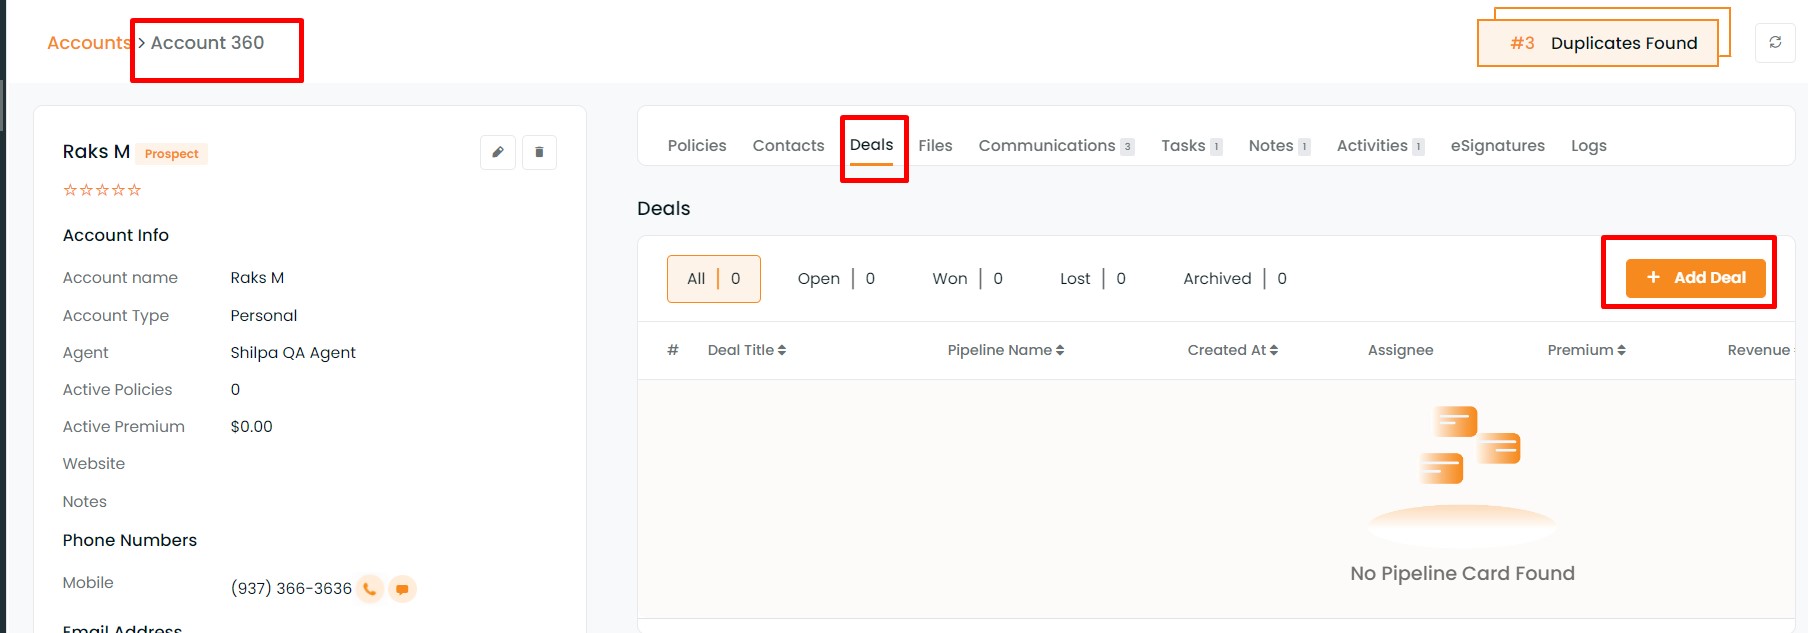Filter deals by All
The image size is (1808, 633).
pyautogui.click(x=714, y=279)
